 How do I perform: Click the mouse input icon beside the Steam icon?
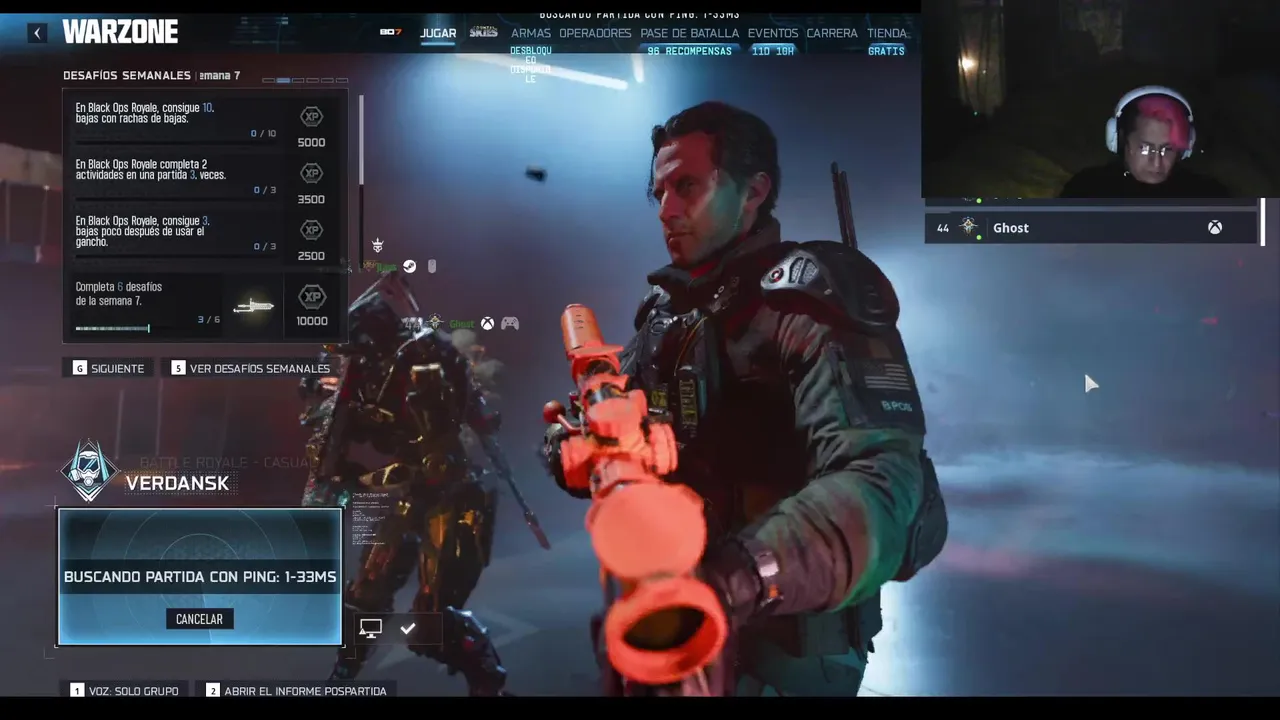(x=432, y=266)
